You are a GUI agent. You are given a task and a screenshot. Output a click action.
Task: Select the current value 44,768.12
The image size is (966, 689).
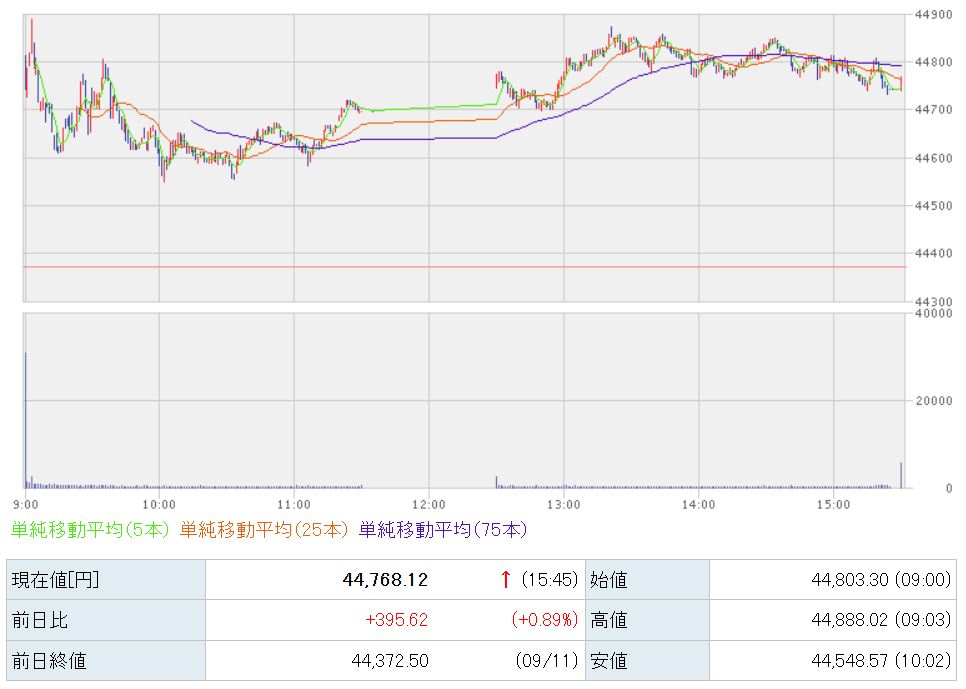(x=384, y=580)
